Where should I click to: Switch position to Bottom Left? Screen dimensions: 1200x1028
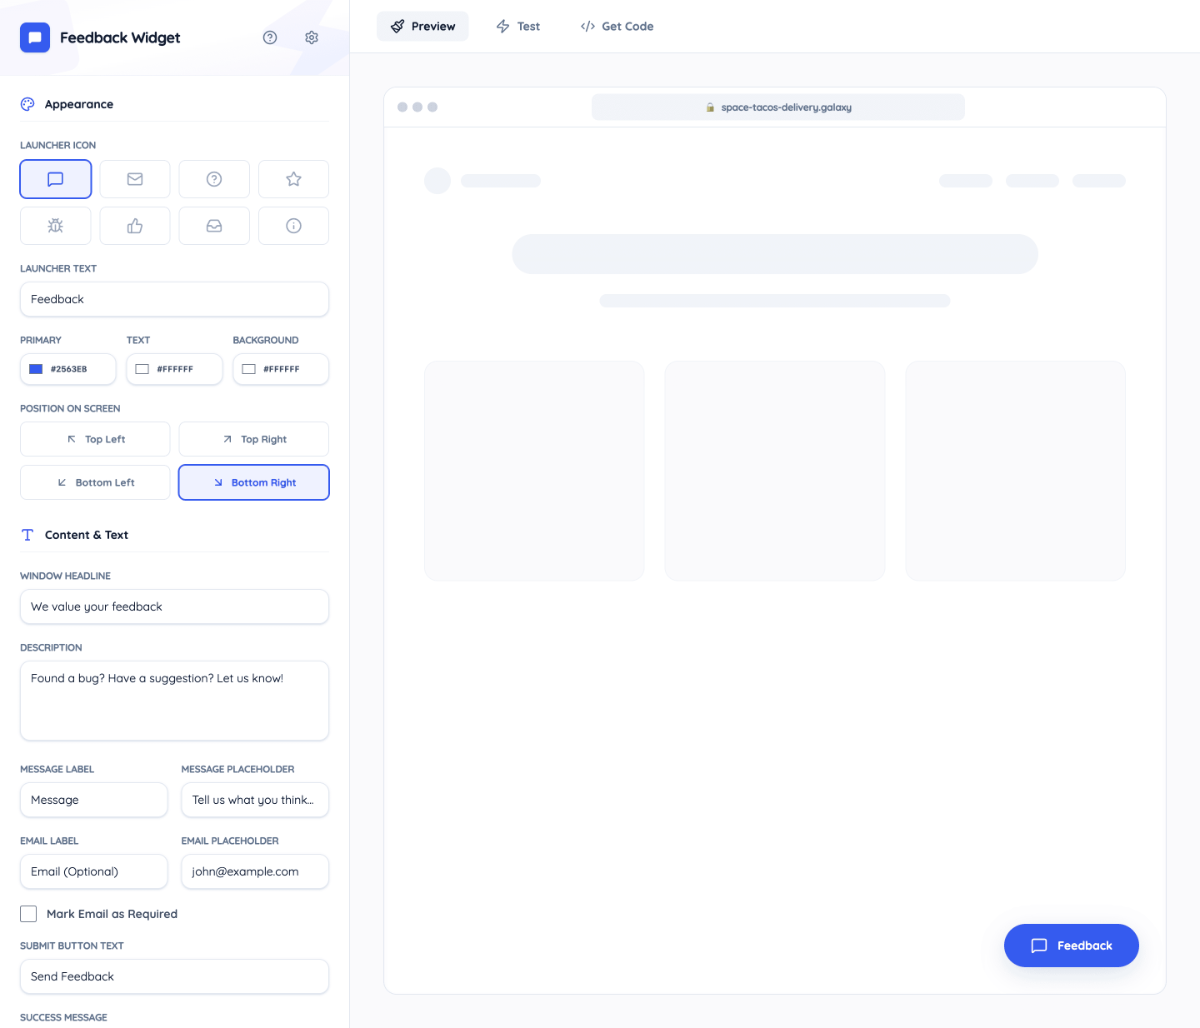[95, 482]
